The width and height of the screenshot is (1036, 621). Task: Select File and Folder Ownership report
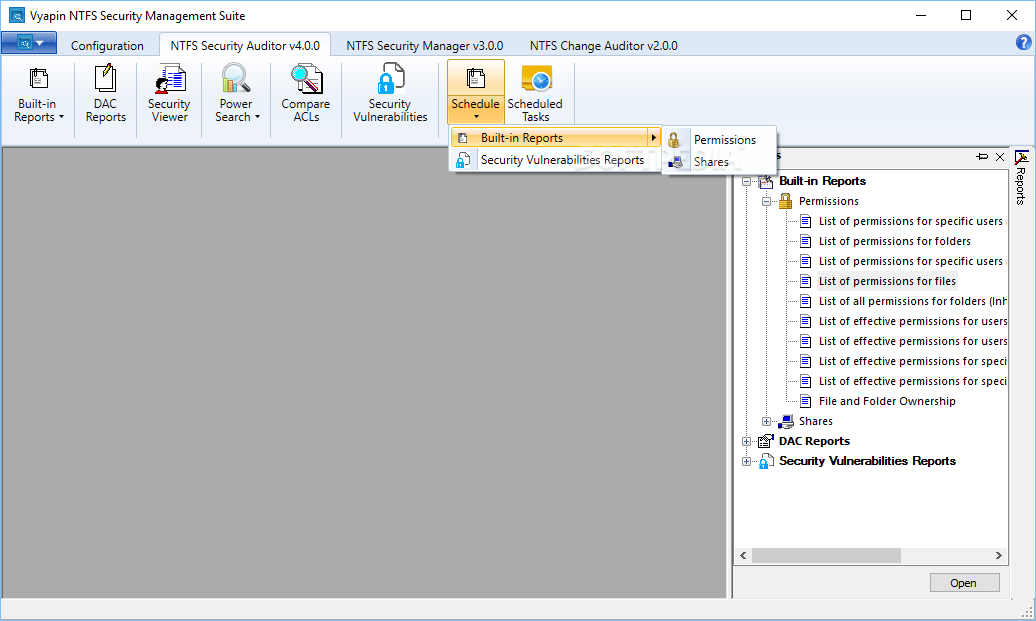tap(887, 401)
